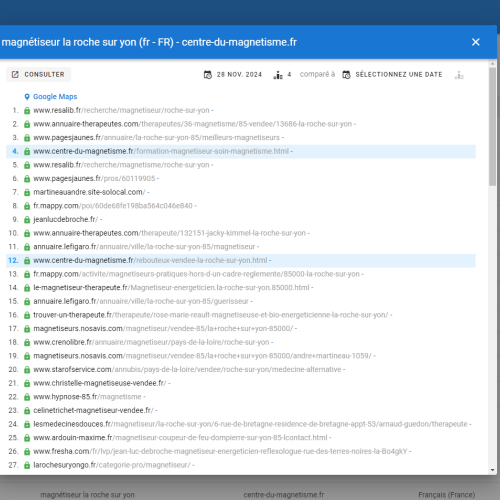Viewport: 500px width, 500px height.
Task: Open result 15 annuaire.lefigaro.fr guerisseur
Action: coord(141,302)
